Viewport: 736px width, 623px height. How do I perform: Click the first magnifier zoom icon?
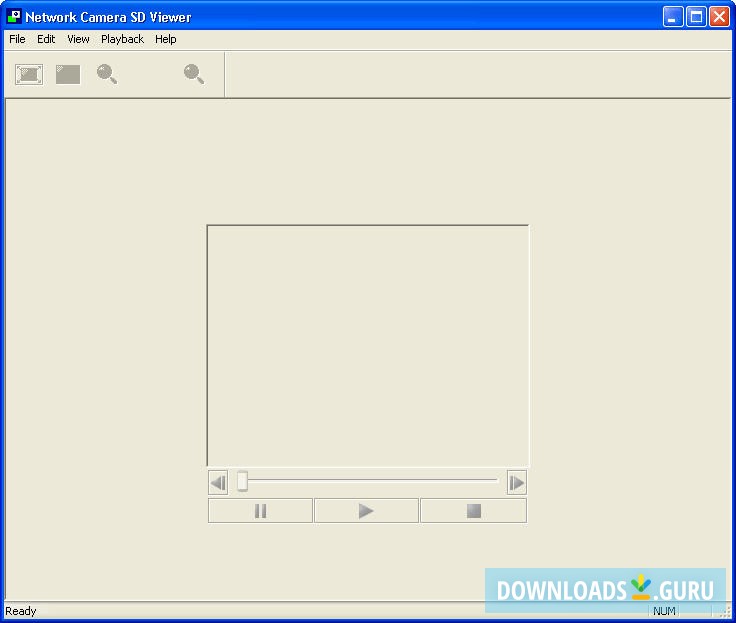[107, 74]
